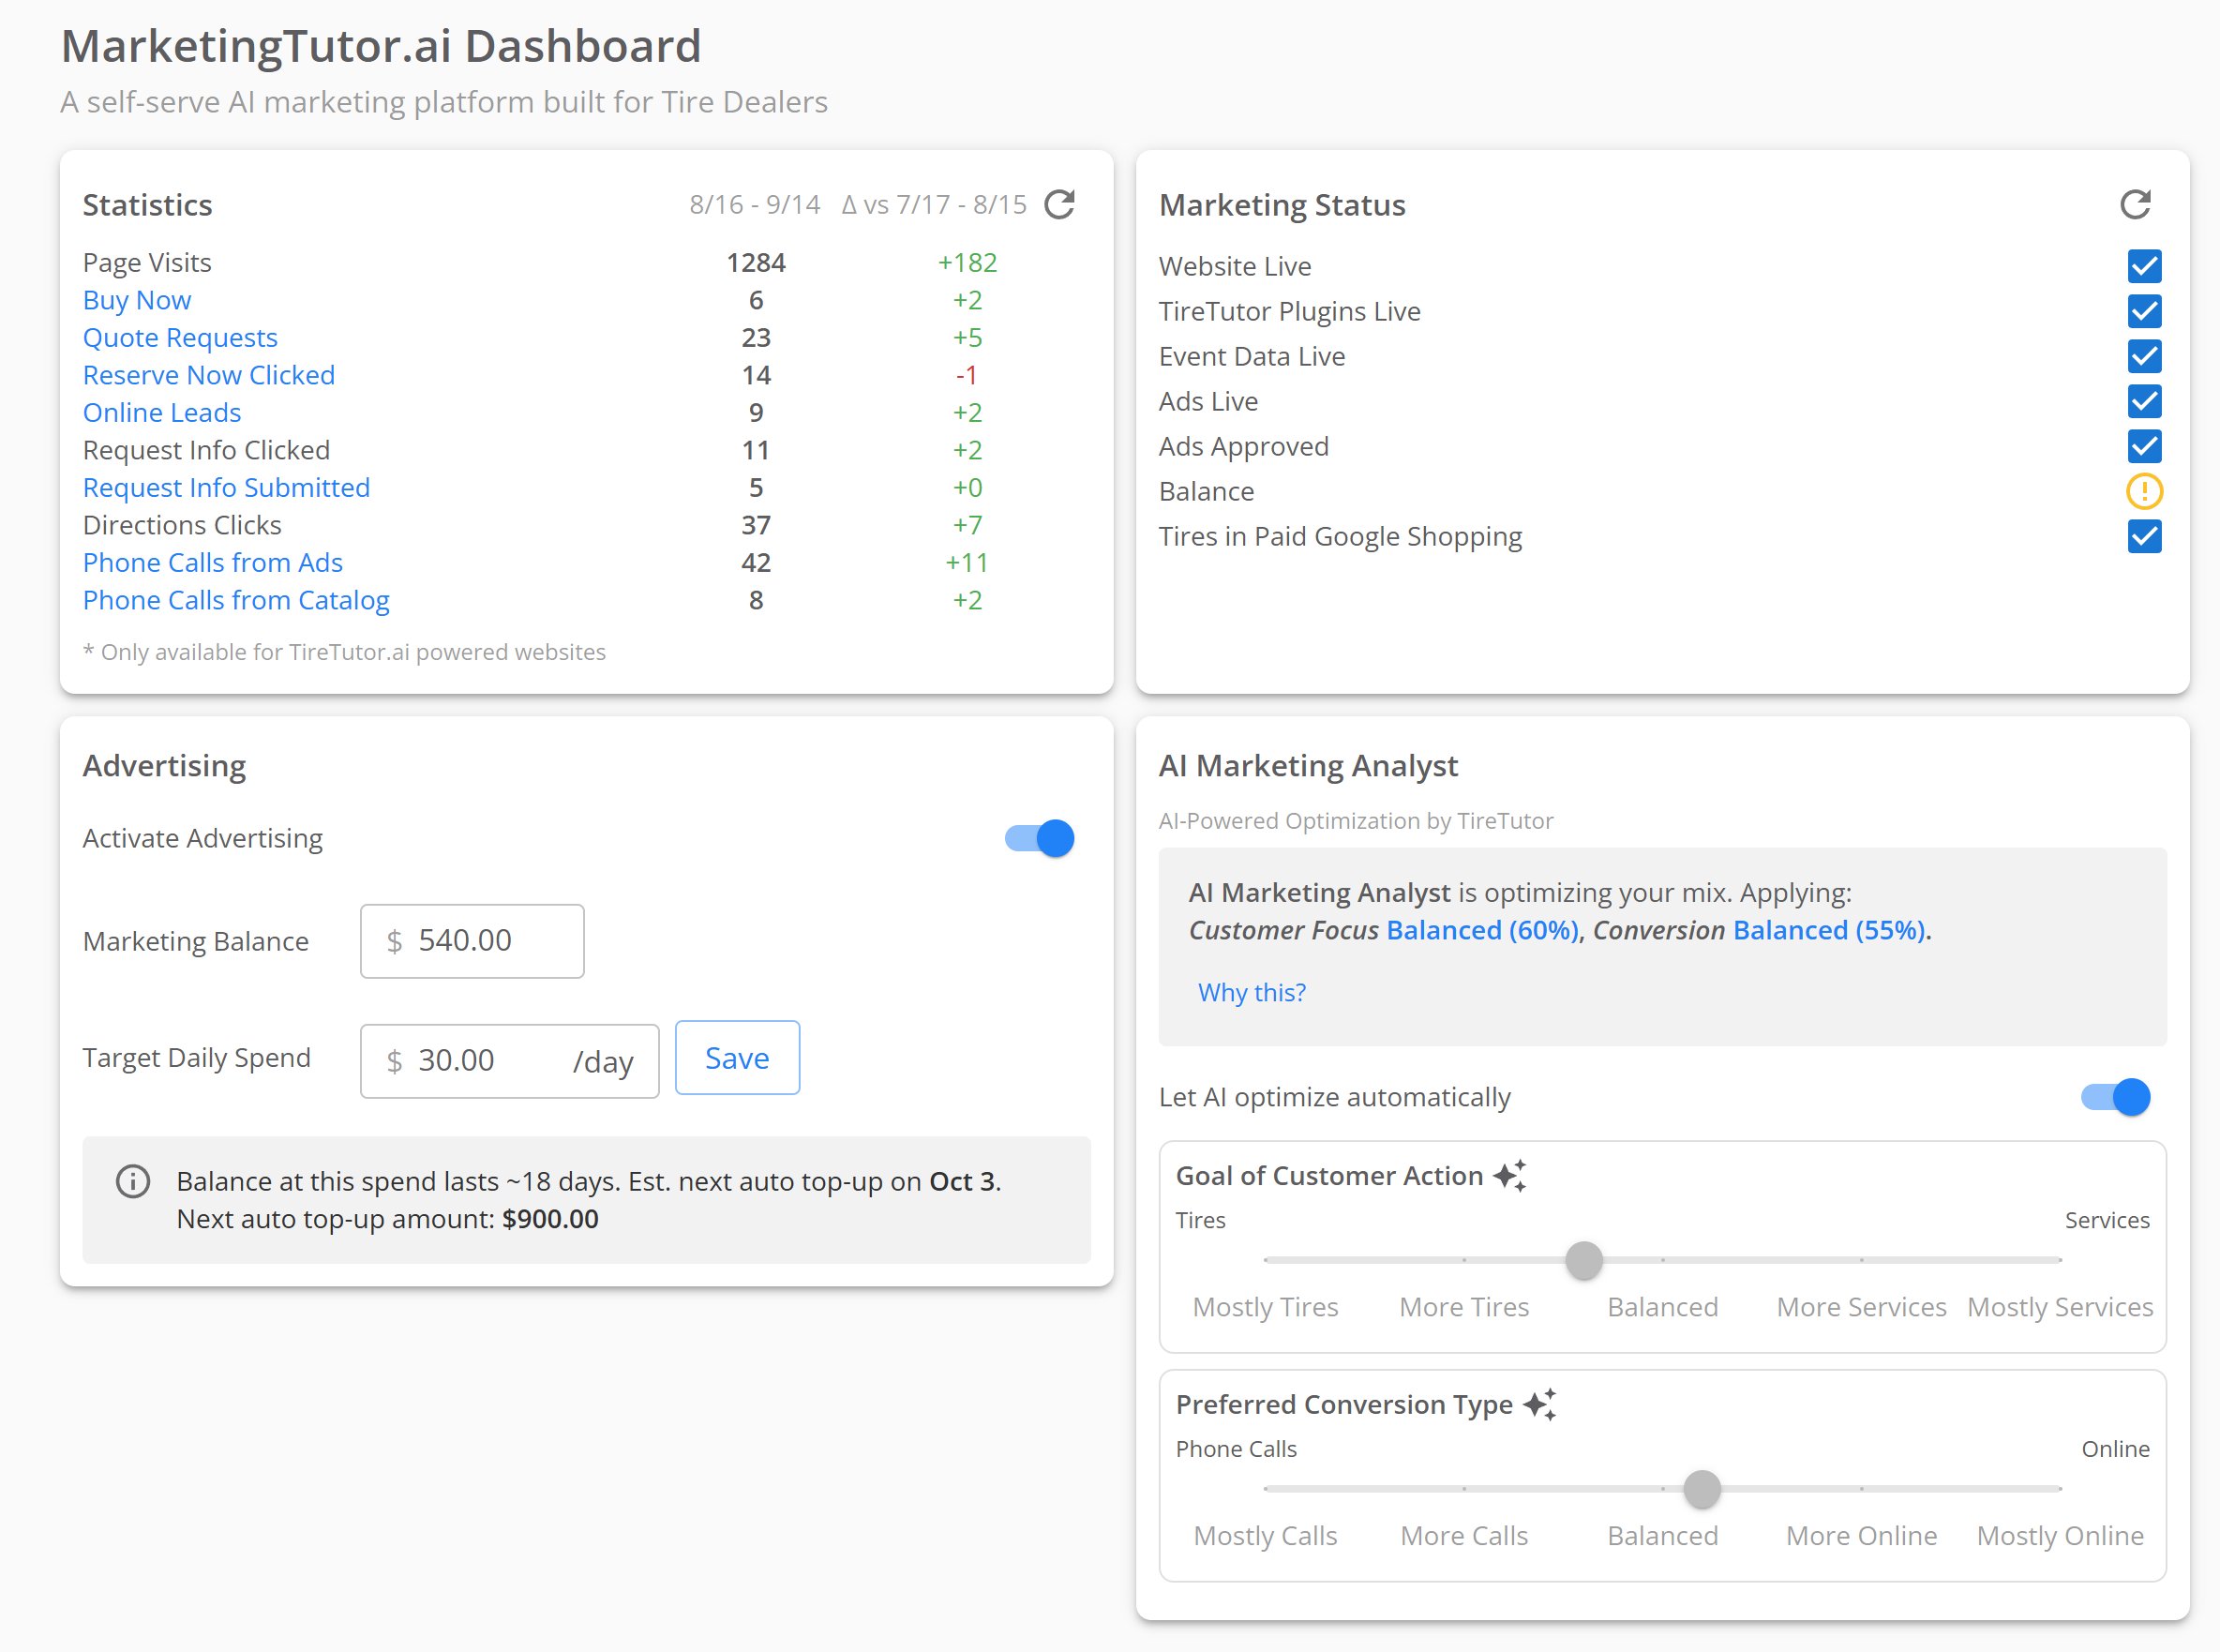Save the target daily spend

737,1058
